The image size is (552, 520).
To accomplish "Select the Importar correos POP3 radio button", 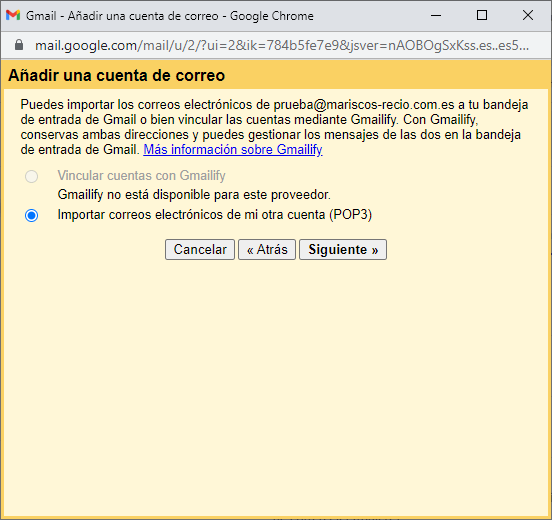I will [x=32, y=215].
